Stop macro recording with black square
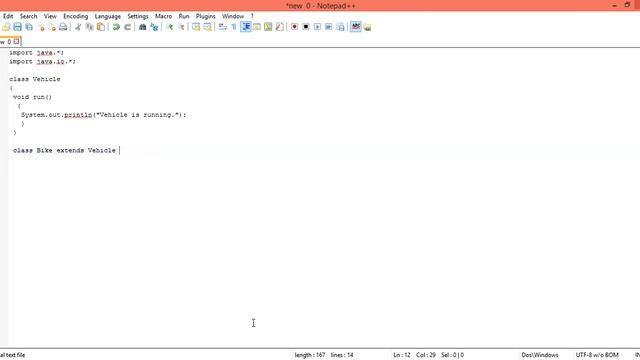 coord(306,27)
